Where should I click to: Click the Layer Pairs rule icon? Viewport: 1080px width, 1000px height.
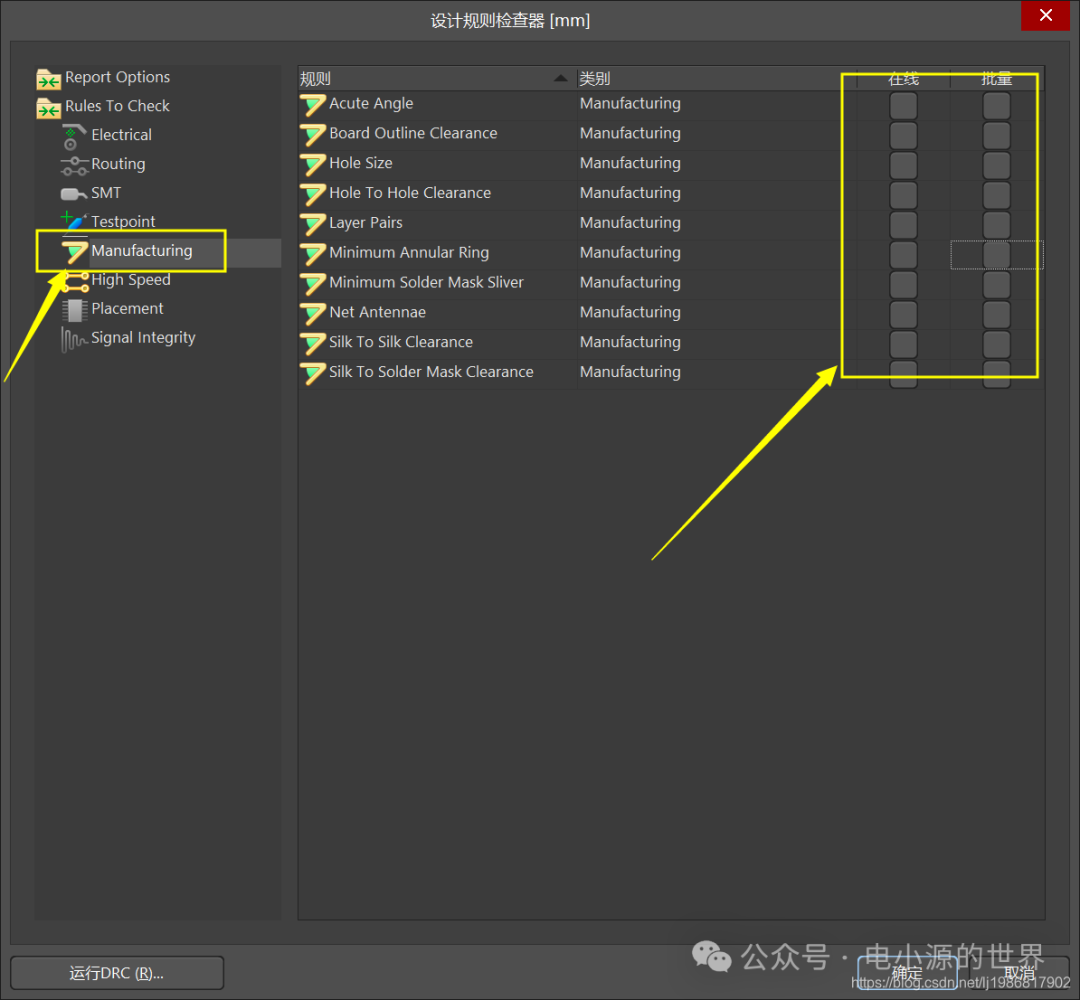(x=313, y=224)
